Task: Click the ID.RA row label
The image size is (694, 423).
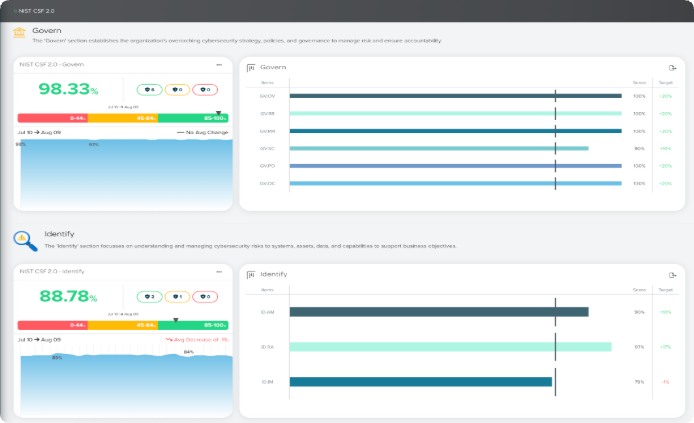Action: [267, 347]
